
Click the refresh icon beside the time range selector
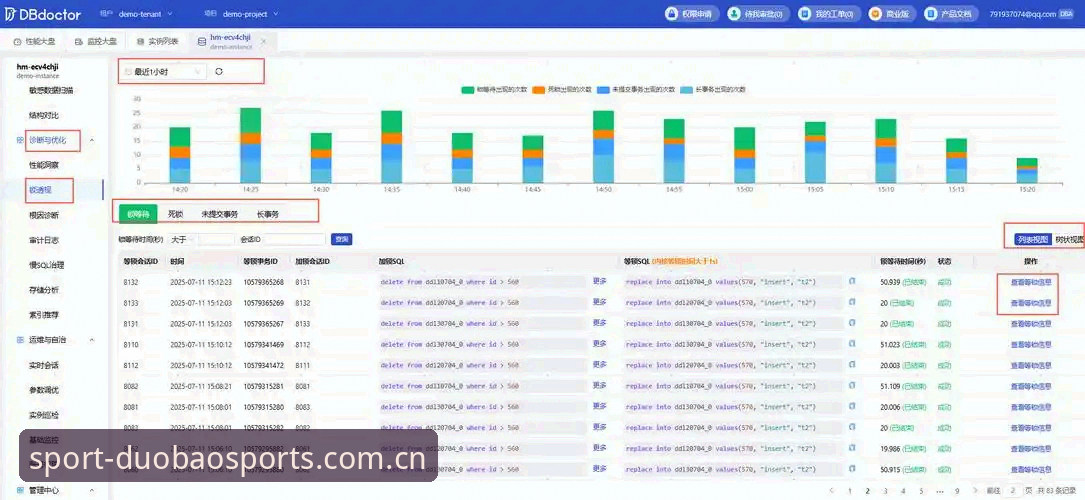219,71
